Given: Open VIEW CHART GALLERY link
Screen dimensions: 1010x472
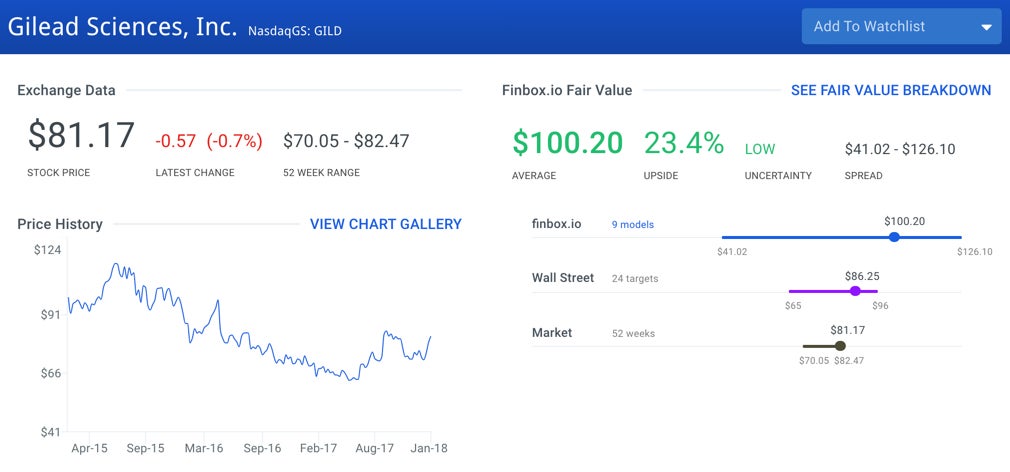Looking at the screenshot, I should click(x=386, y=224).
